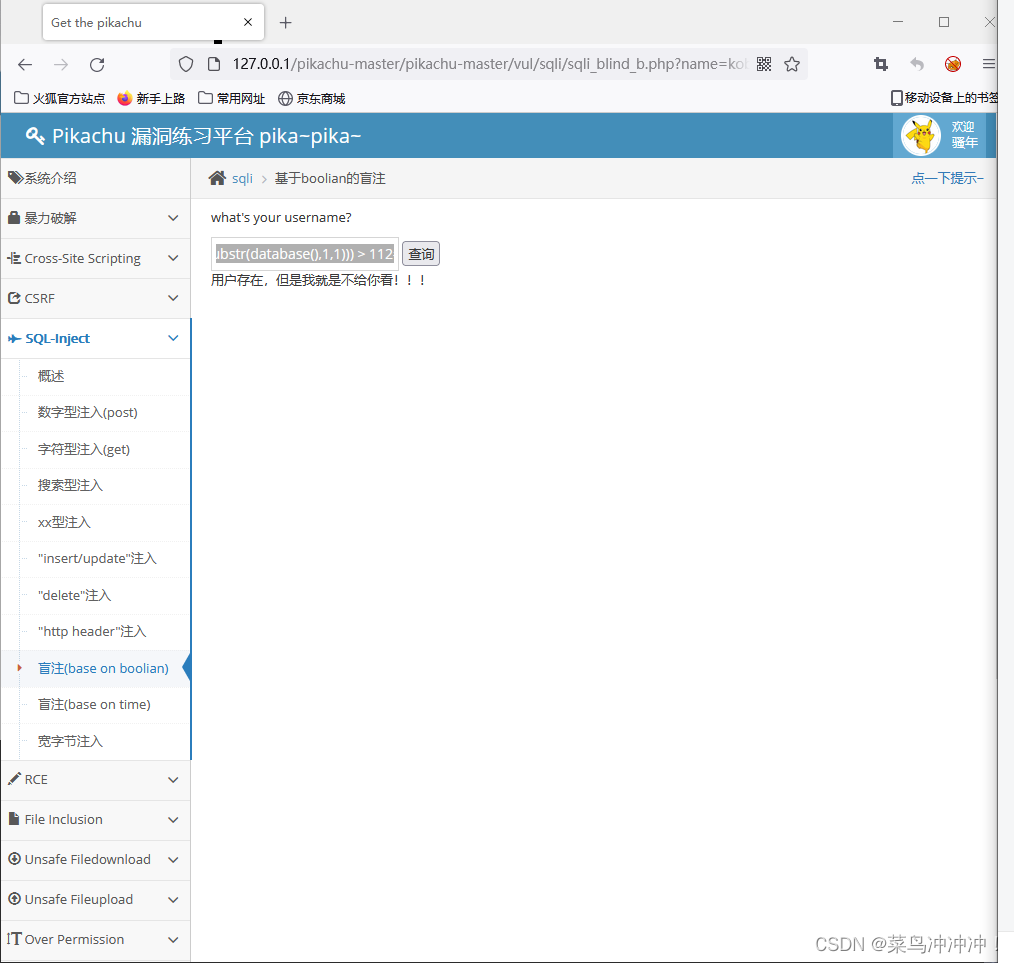This screenshot has width=1014, height=963.
Task: Click the Unsafe Filedownload arrow icon
Action: point(14,859)
